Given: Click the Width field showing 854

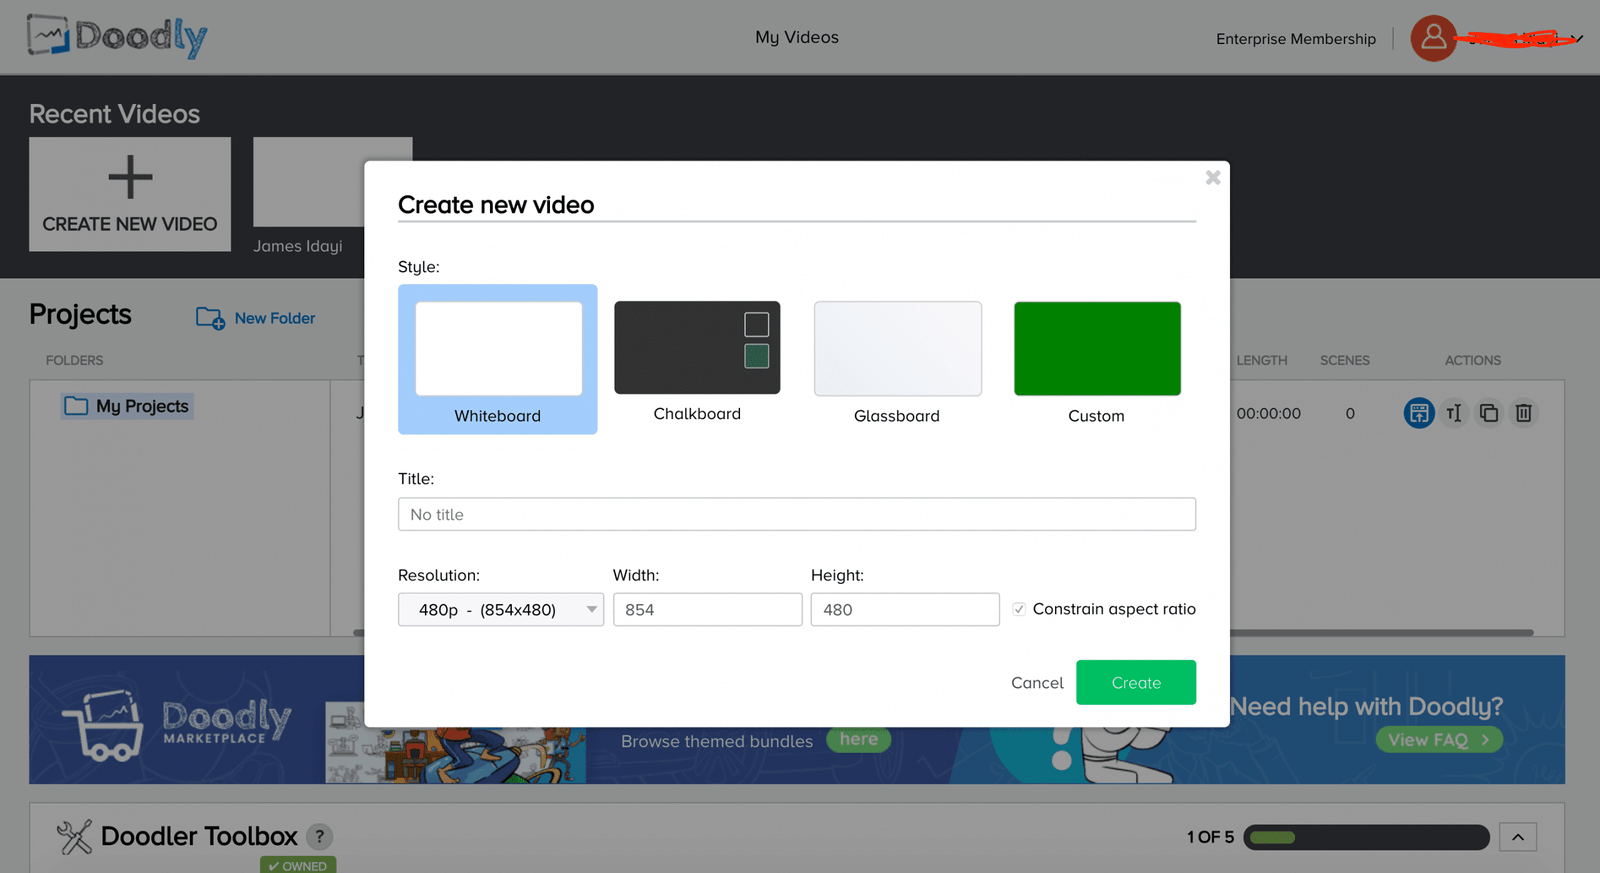Looking at the screenshot, I should [x=707, y=609].
